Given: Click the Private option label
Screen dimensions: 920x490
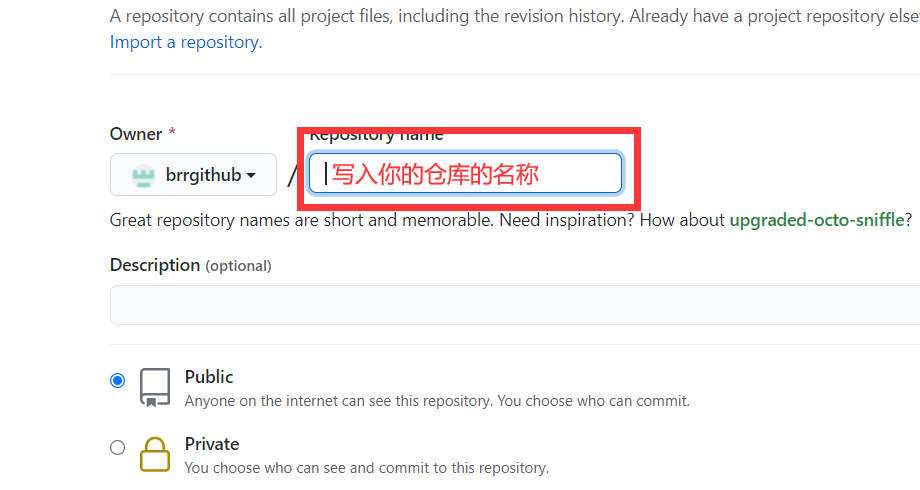Looking at the screenshot, I should (x=212, y=444).
